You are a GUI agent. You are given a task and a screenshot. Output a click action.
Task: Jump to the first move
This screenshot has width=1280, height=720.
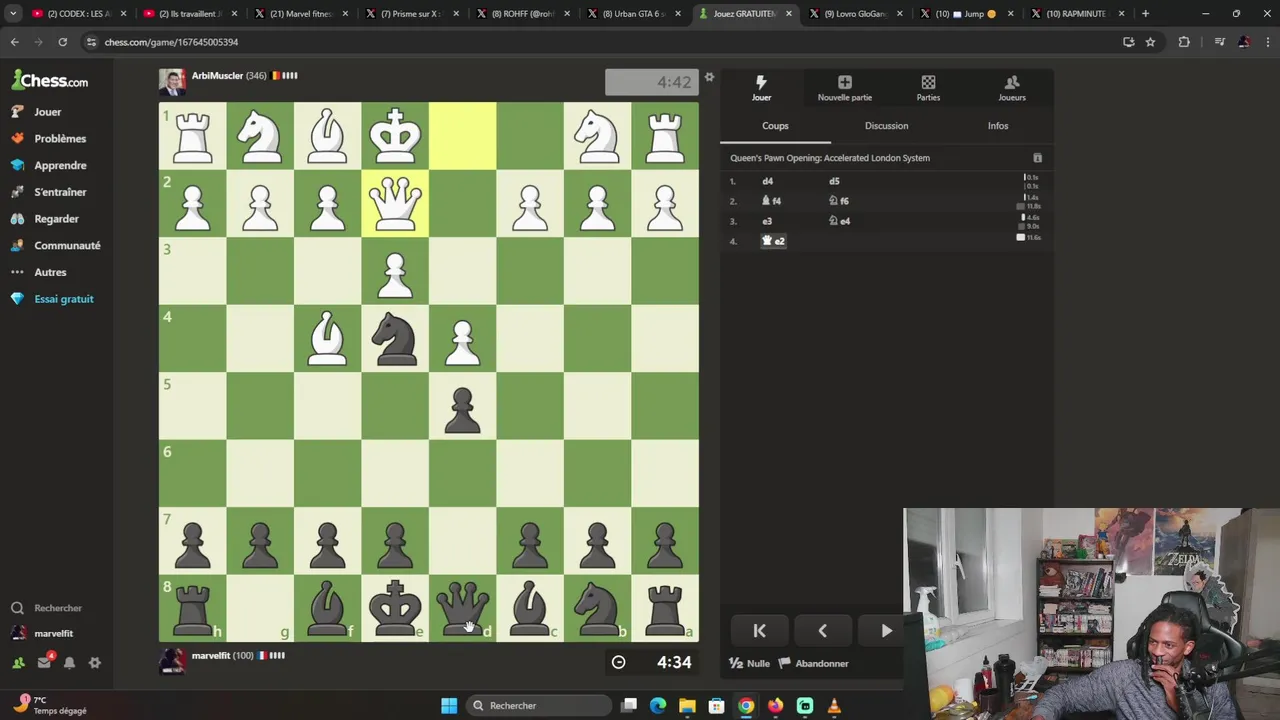[x=759, y=631]
